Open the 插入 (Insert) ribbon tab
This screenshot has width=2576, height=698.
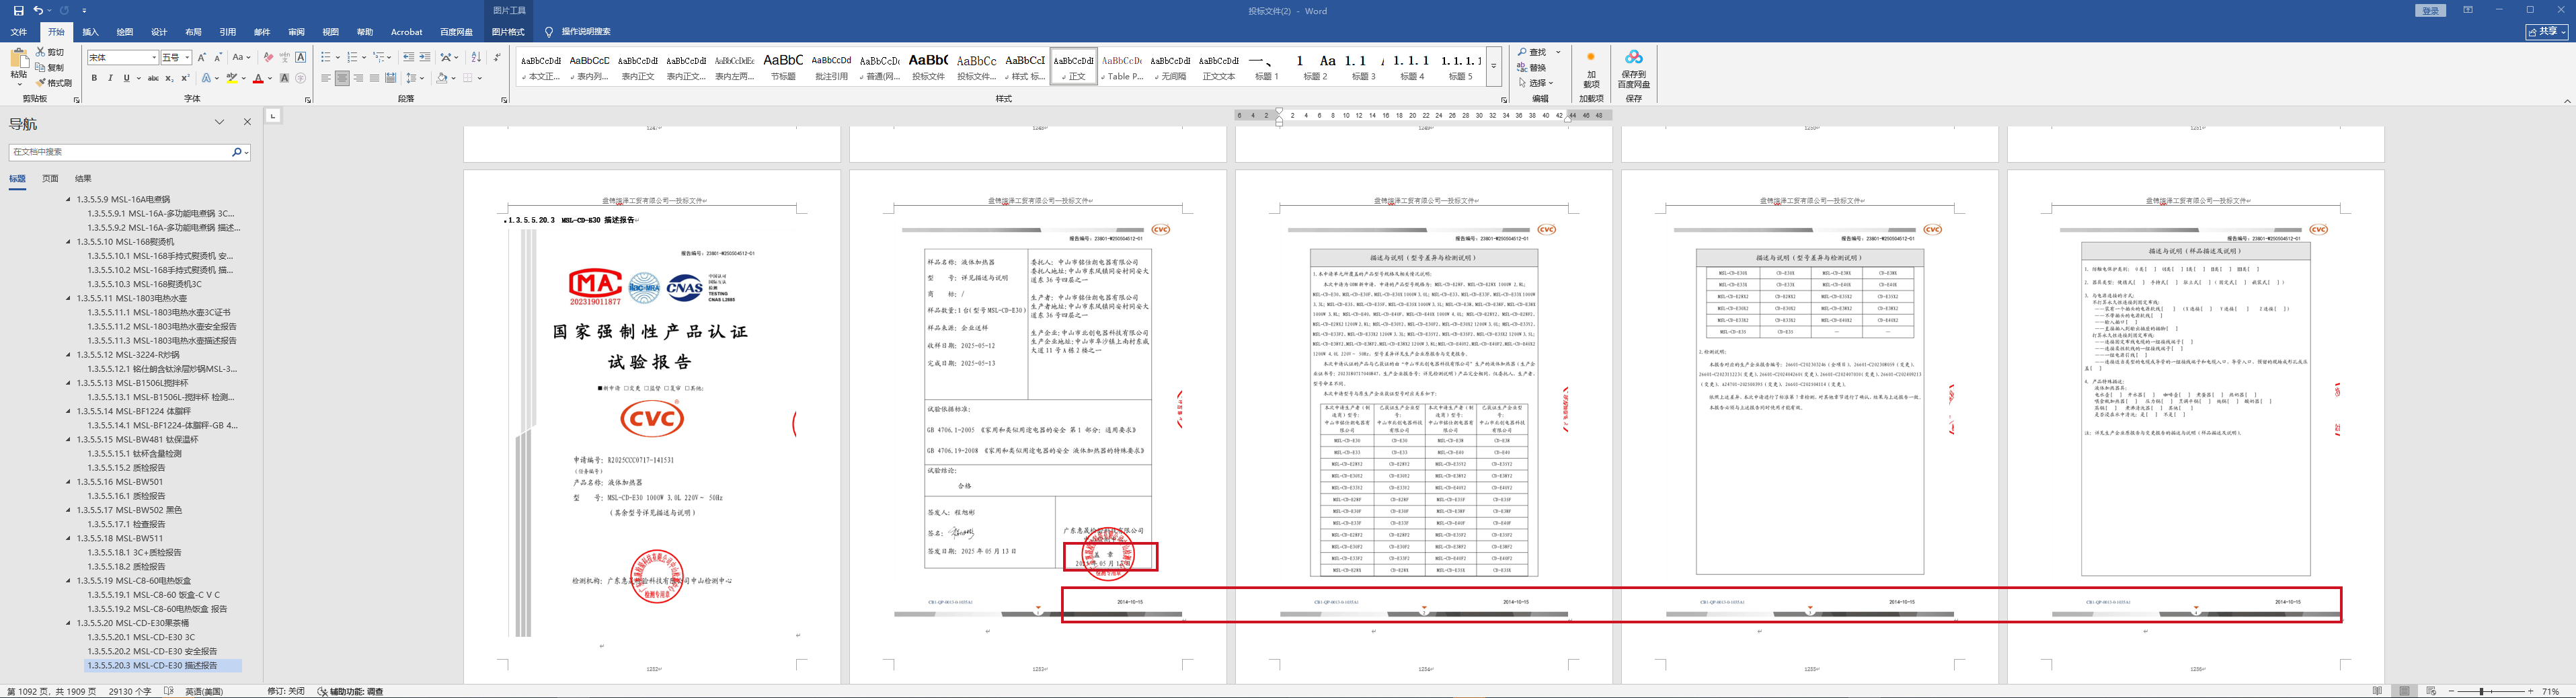pyautogui.click(x=90, y=32)
